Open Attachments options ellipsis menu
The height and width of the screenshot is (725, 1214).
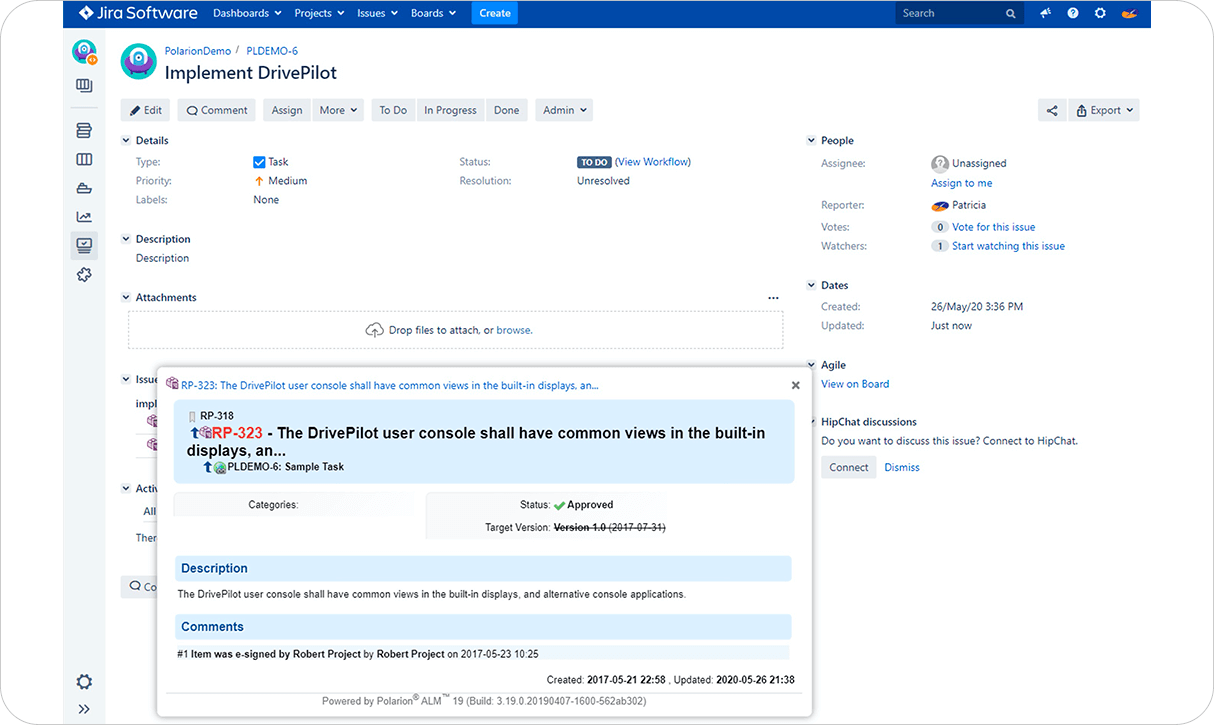point(773,298)
